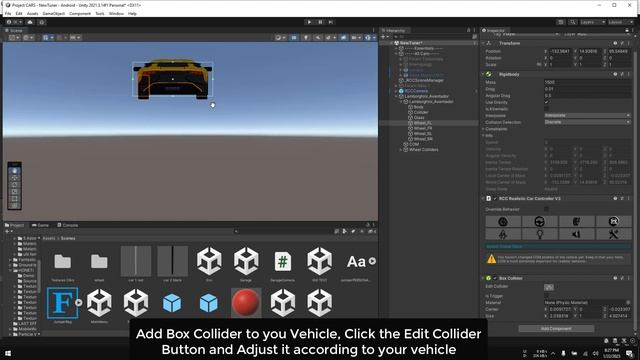Start Play mode

tap(309, 22)
